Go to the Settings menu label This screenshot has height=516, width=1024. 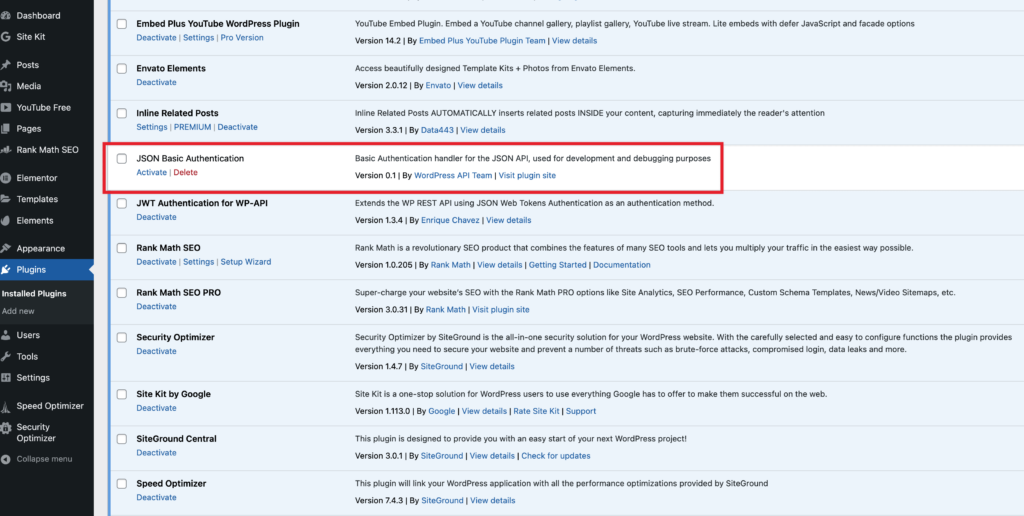point(33,378)
